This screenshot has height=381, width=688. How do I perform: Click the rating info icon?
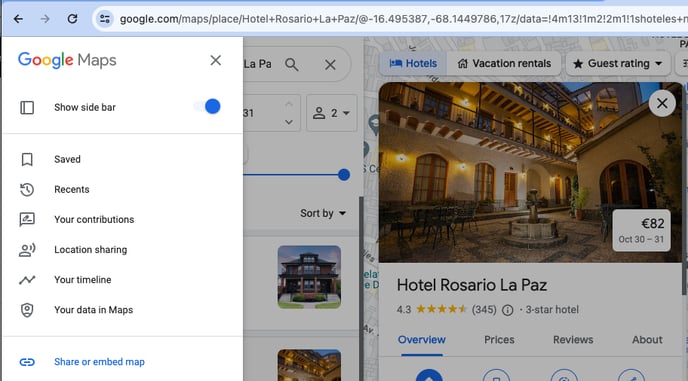507,310
